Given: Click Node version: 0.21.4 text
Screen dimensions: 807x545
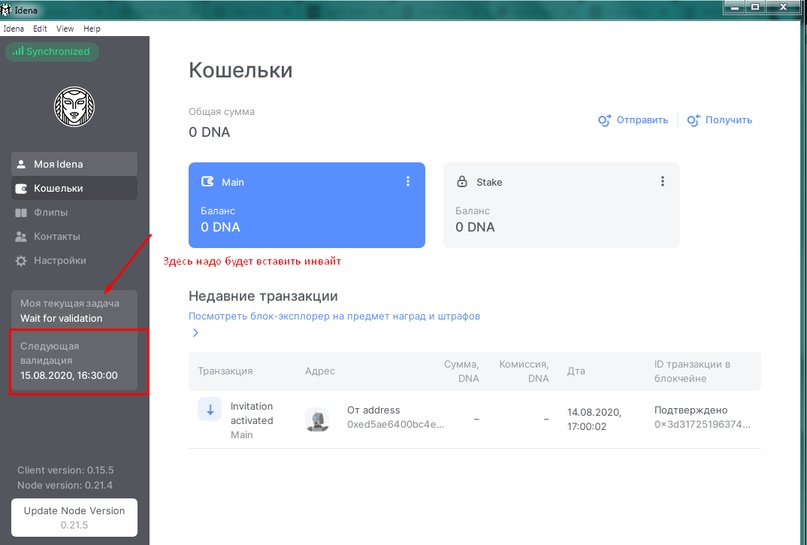Looking at the screenshot, I should pyautogui.click(x=65, y=485).
